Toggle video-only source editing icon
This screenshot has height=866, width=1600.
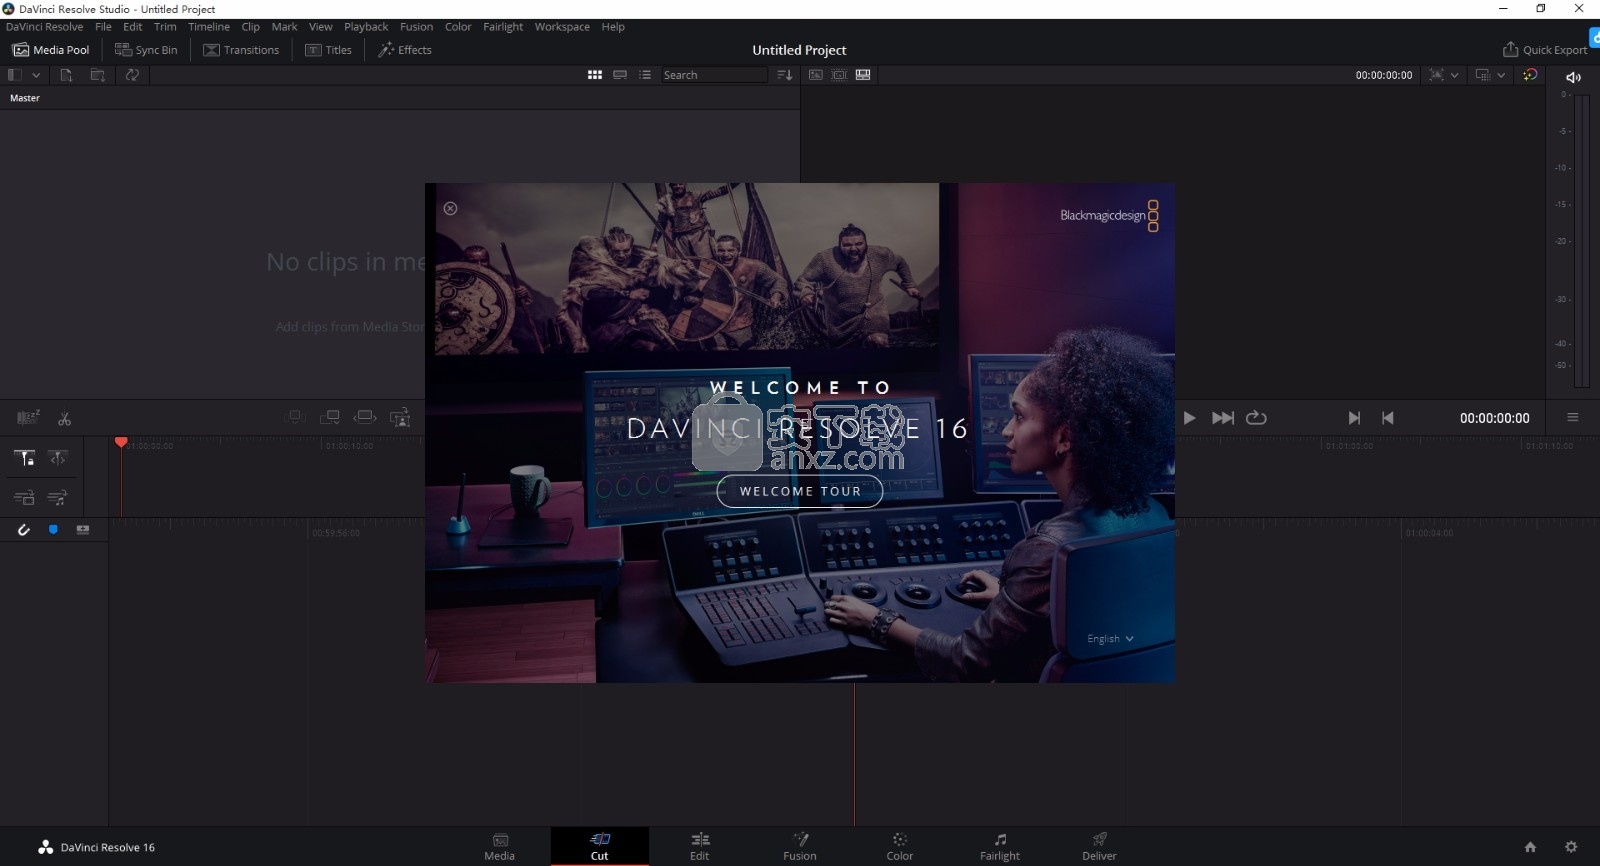(25, 497)
